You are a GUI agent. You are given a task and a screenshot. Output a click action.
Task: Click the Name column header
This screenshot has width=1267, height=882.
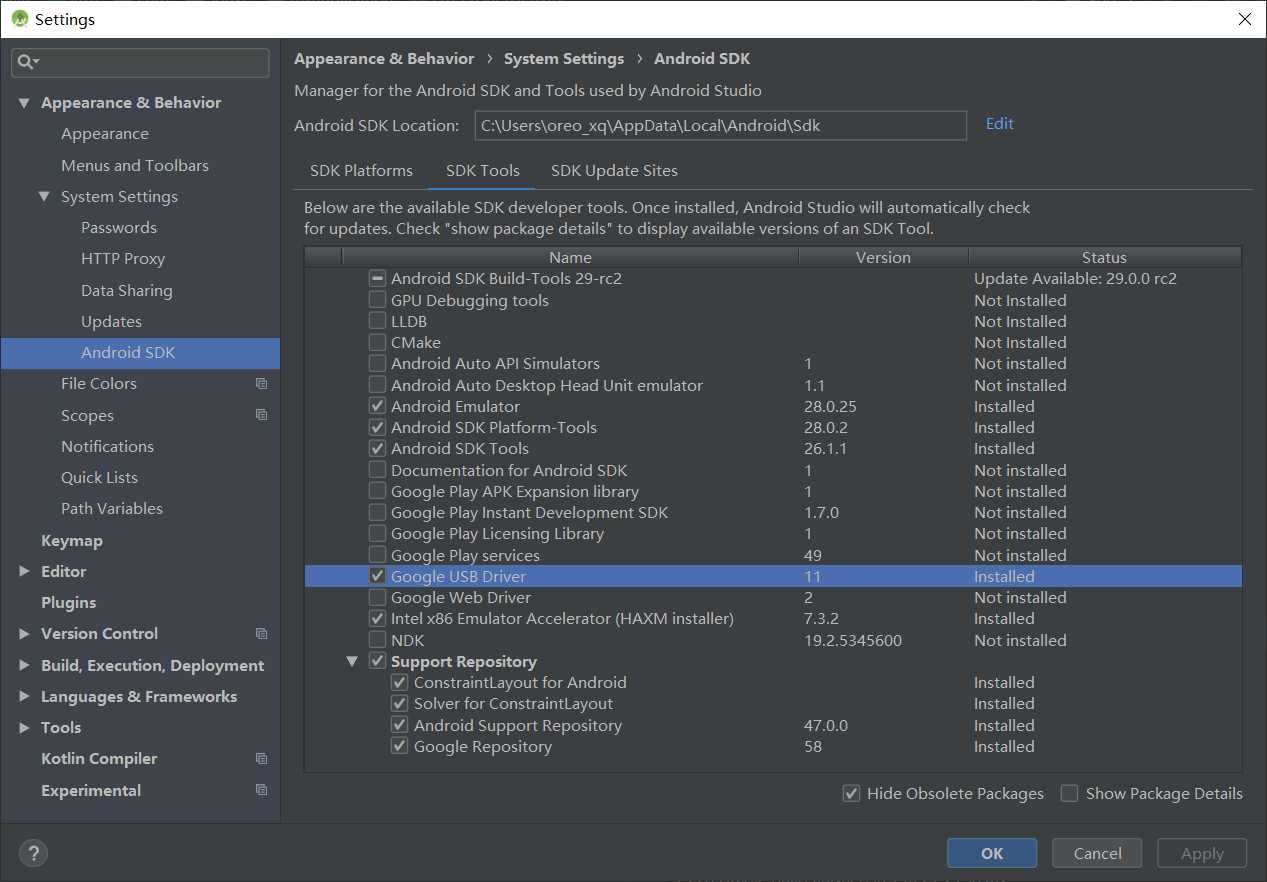570,257
